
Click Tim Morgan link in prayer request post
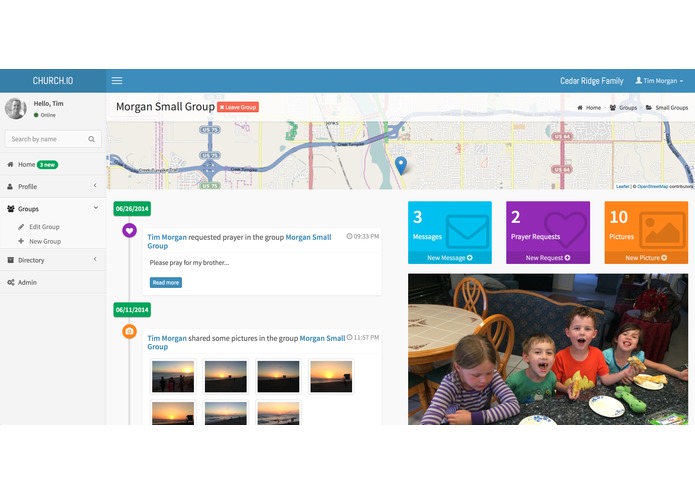[167, 237]
